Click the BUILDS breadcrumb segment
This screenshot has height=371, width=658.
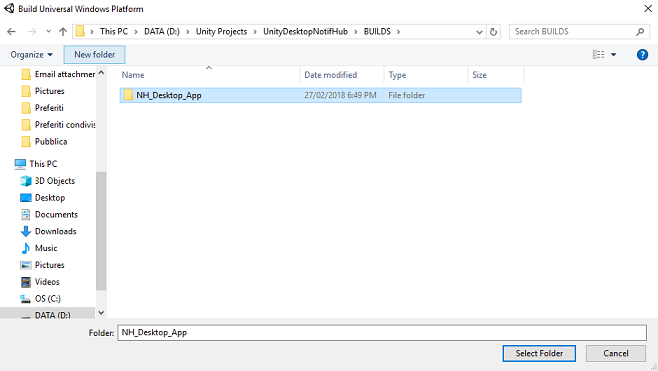pos(377,31)
